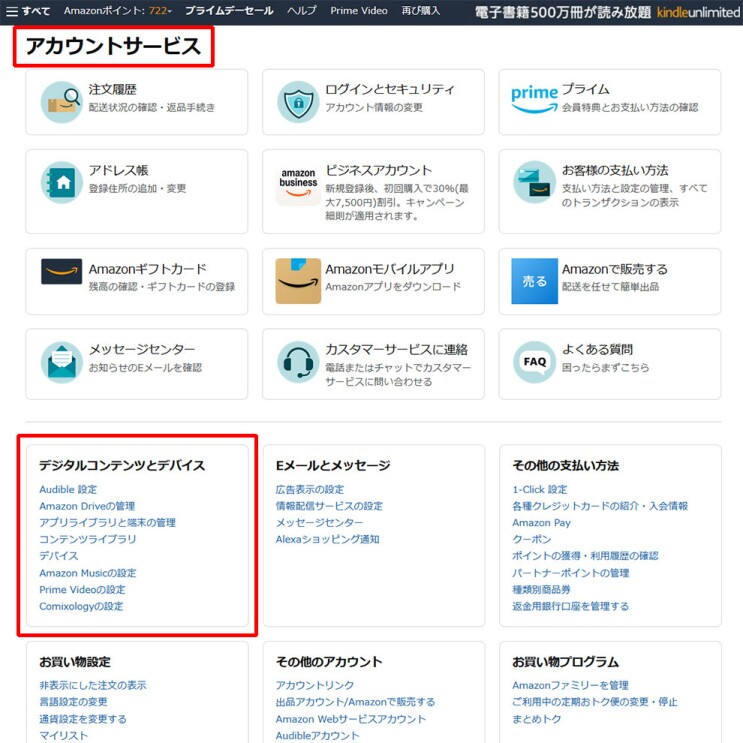Open the プライム card title

[586, 90]
